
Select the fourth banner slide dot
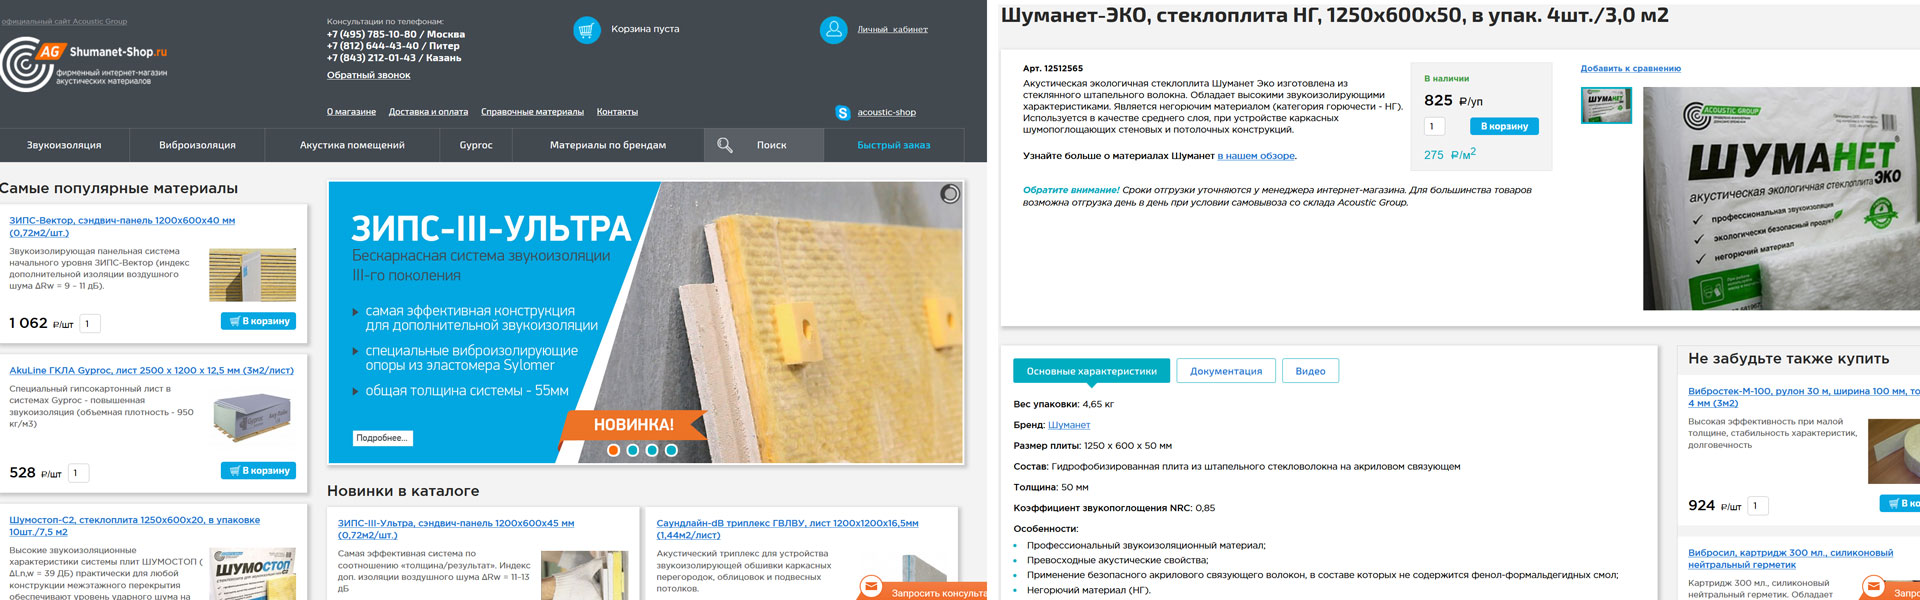(x=671, y=450)
